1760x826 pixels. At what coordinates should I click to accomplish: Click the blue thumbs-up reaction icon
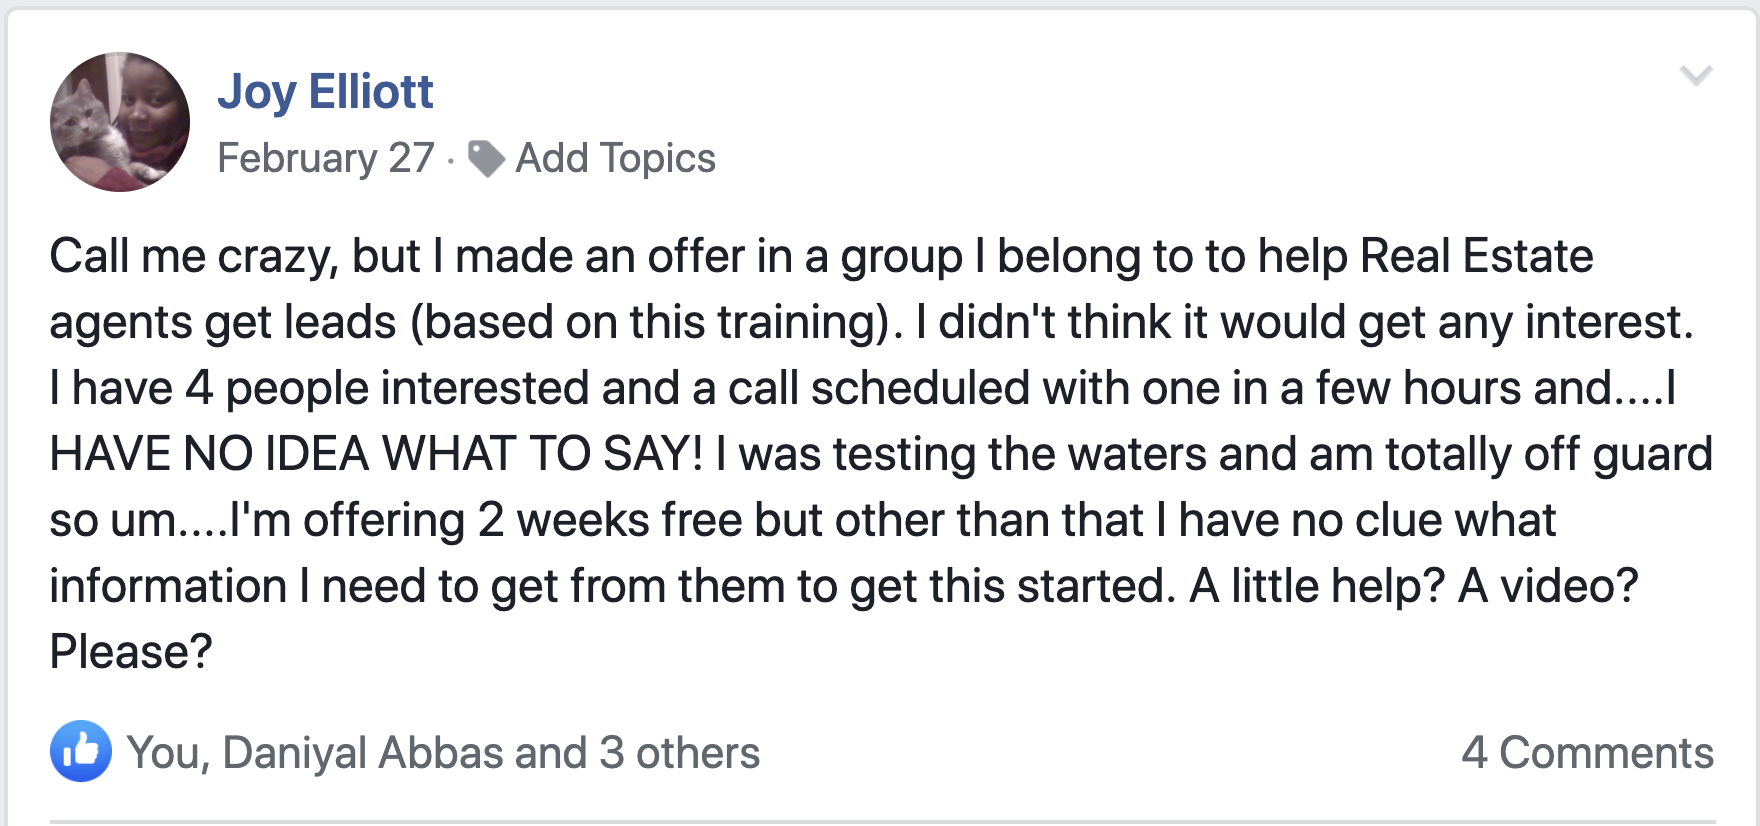81,751
